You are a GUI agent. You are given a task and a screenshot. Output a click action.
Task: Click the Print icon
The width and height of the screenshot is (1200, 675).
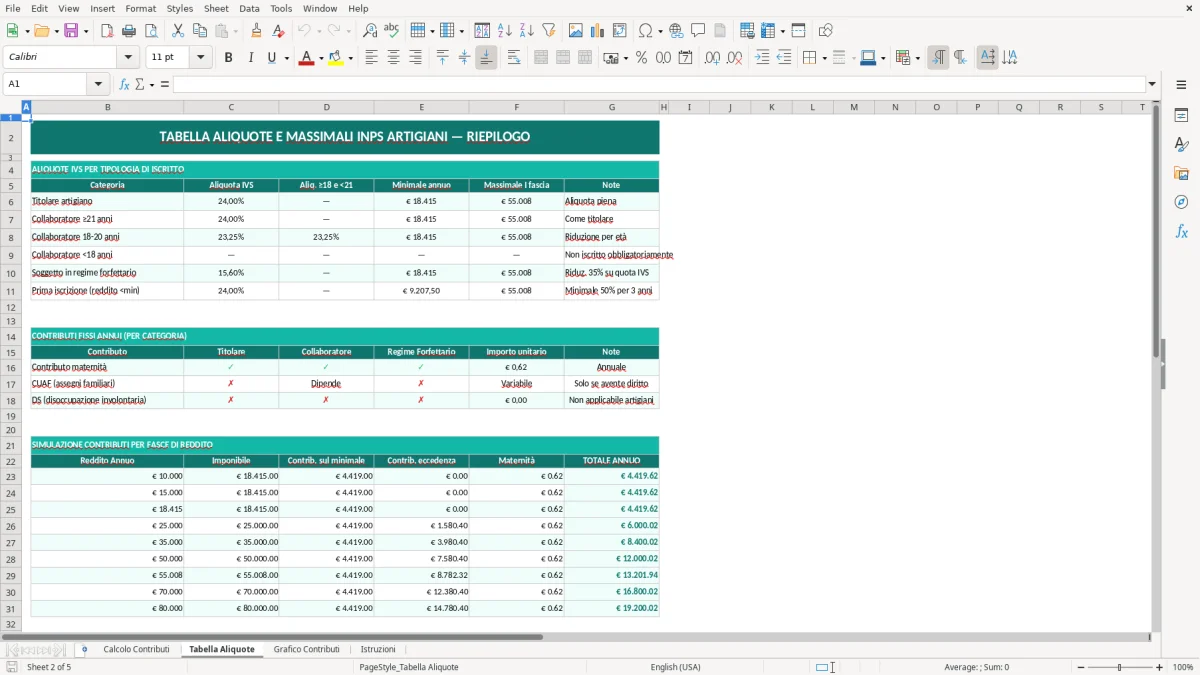(x=129, y=31)
